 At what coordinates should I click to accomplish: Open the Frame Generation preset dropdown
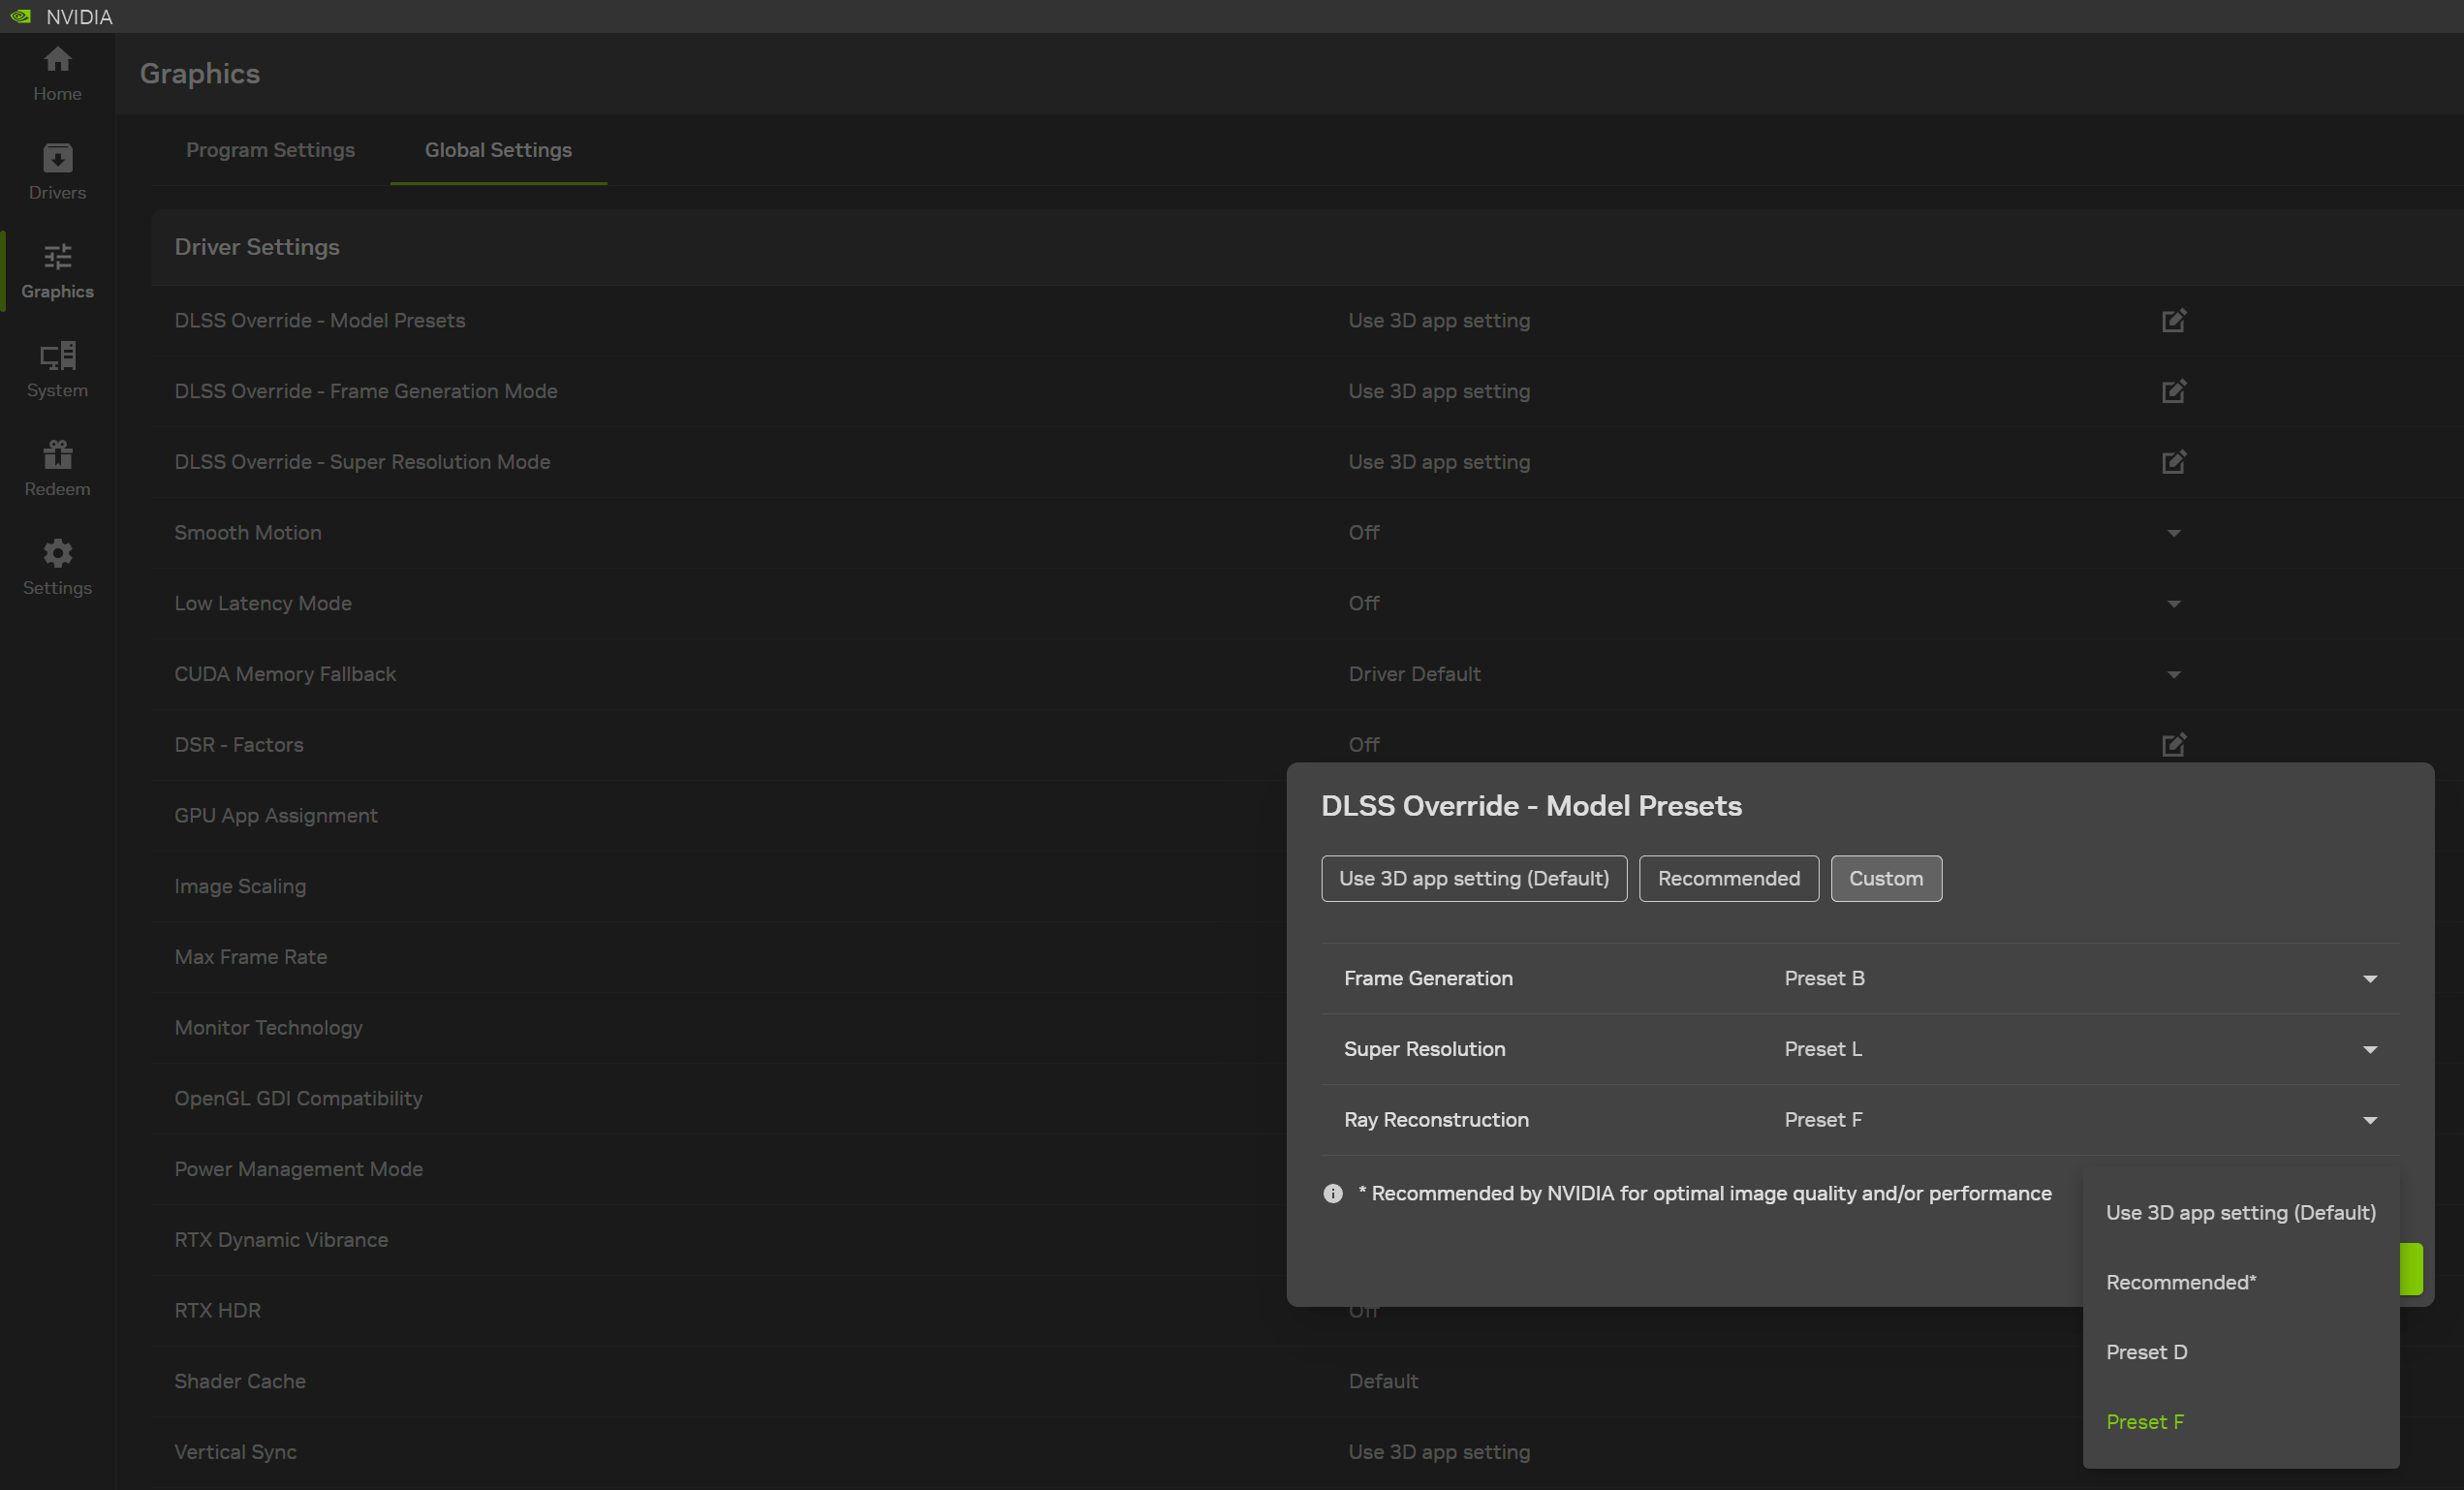(x=2369, y=979)
